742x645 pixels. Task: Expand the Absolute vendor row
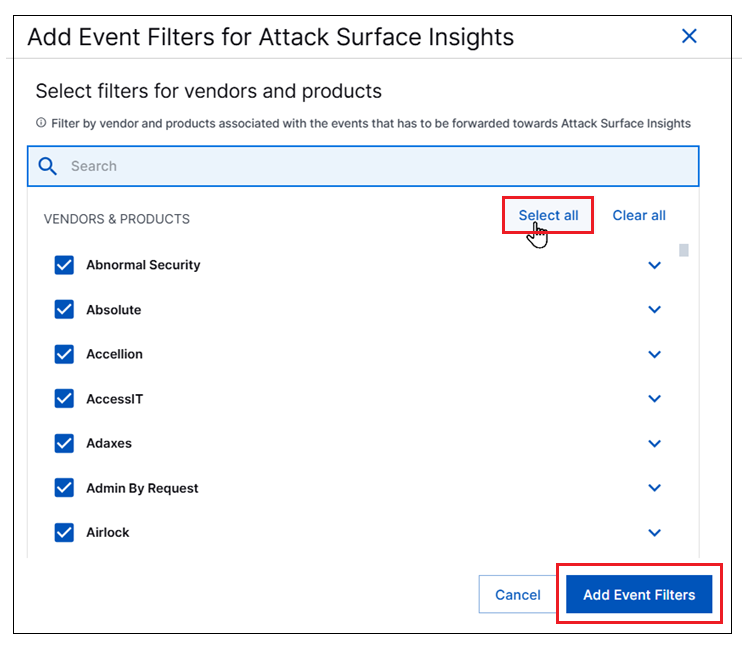655,310
